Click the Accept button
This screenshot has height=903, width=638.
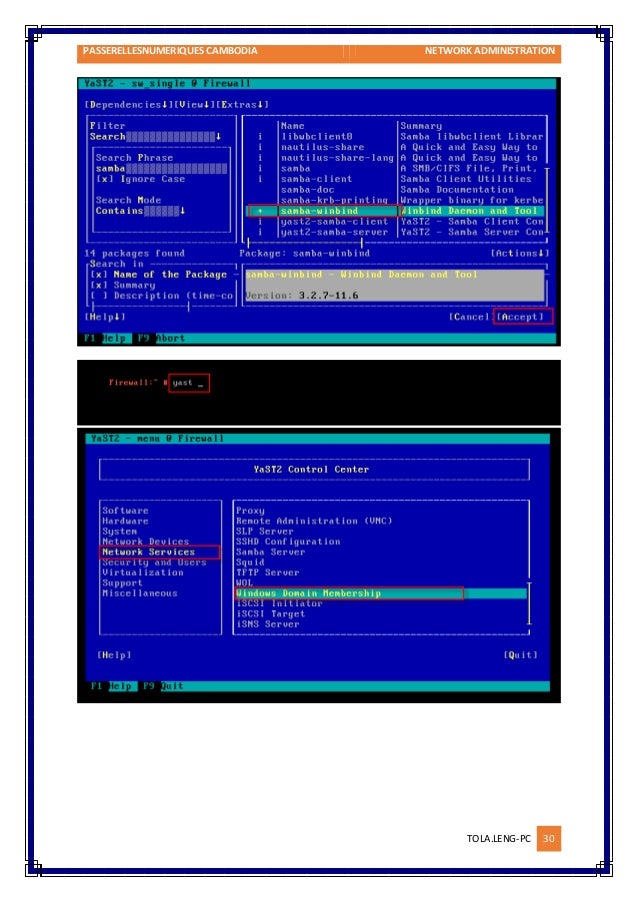(x=522, y=317)
